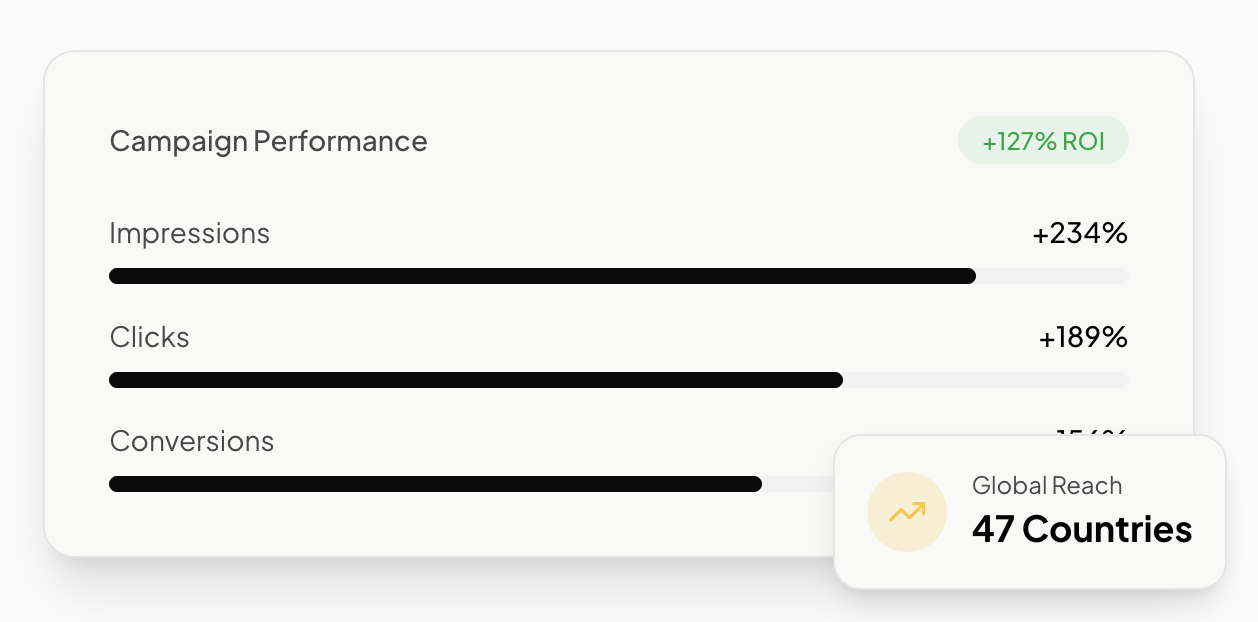
Task: Click the +127% text in green badge
Action: (x=1019, y=141)
